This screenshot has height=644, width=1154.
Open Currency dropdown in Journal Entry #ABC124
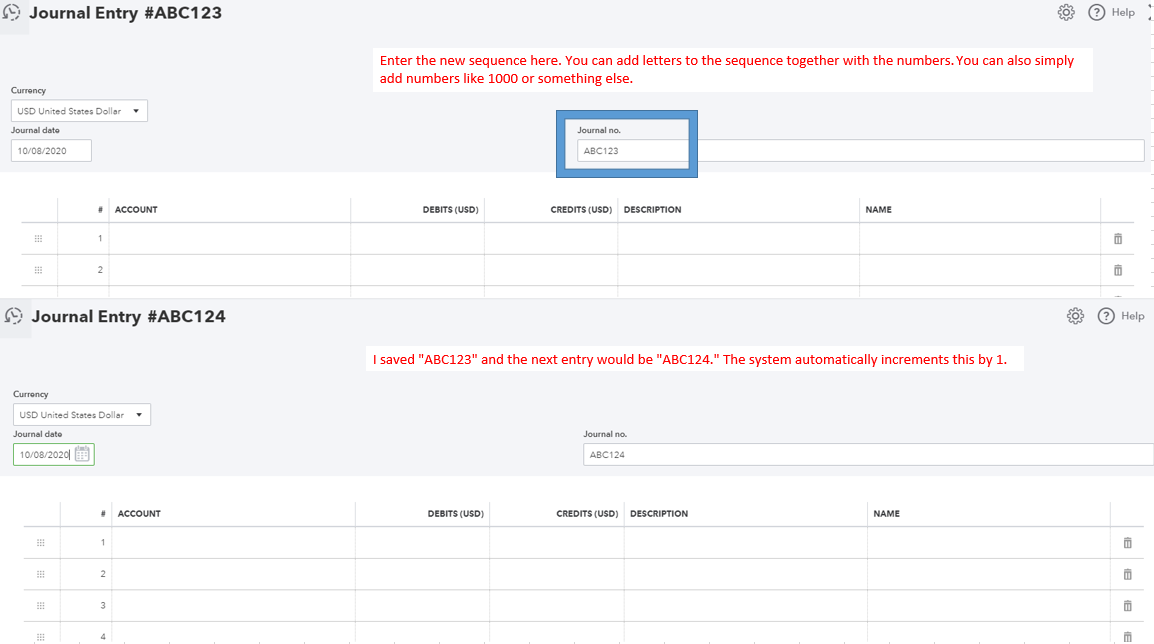pyautogui.click(x=82, y=414)
